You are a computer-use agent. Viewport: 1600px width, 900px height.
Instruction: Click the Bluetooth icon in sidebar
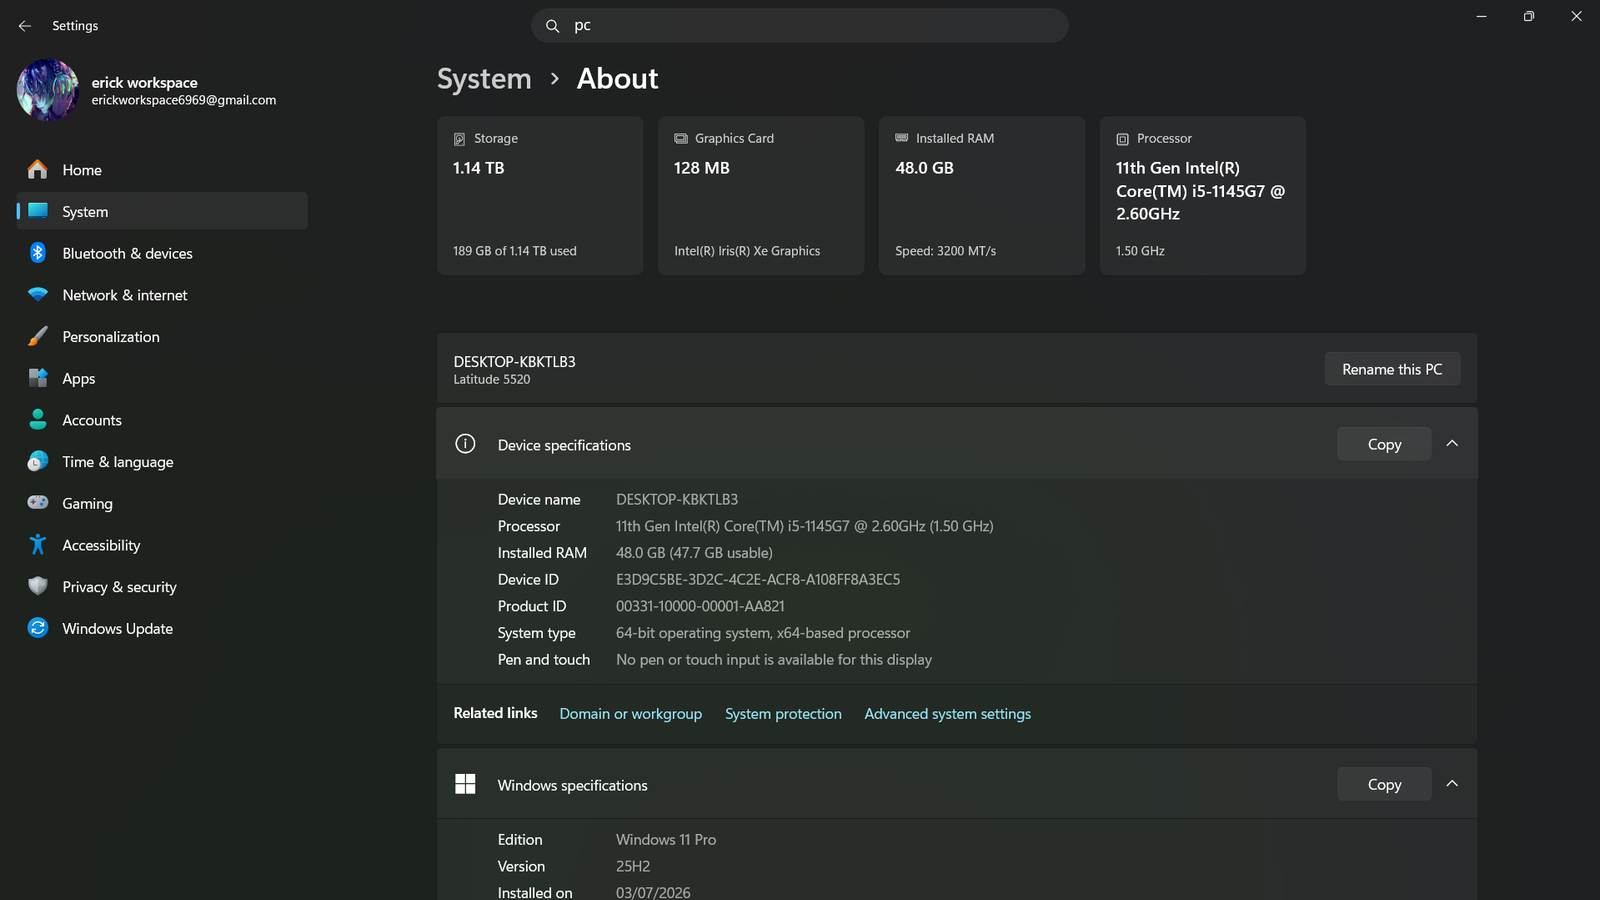click(x=38, y=253)
